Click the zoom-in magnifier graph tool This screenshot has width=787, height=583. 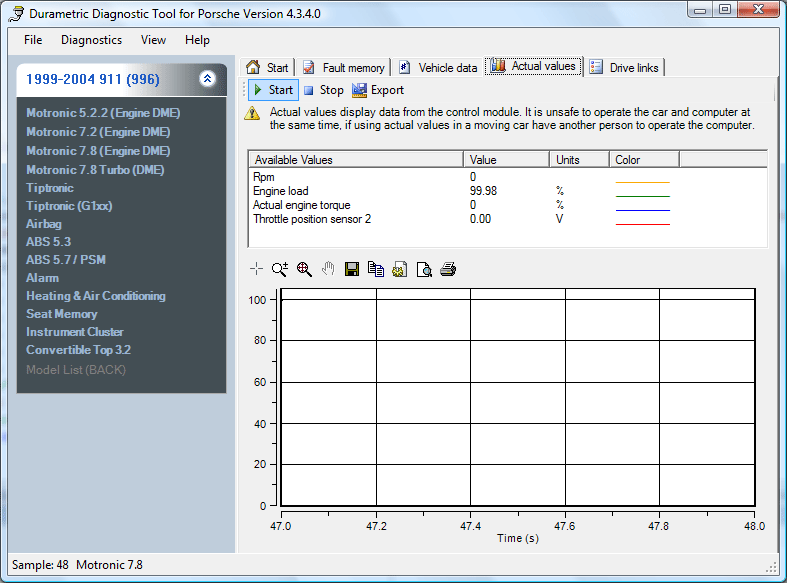point(280,269)
